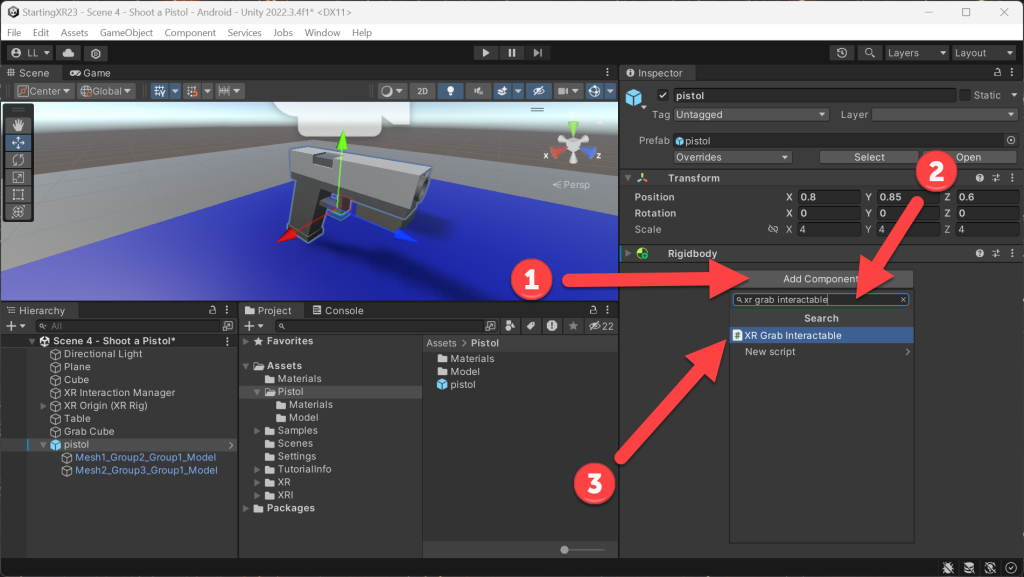The height and width of the screenshot is (577, 1024).
Task: Click Position X value field
Action: click(x=829, y=197)
